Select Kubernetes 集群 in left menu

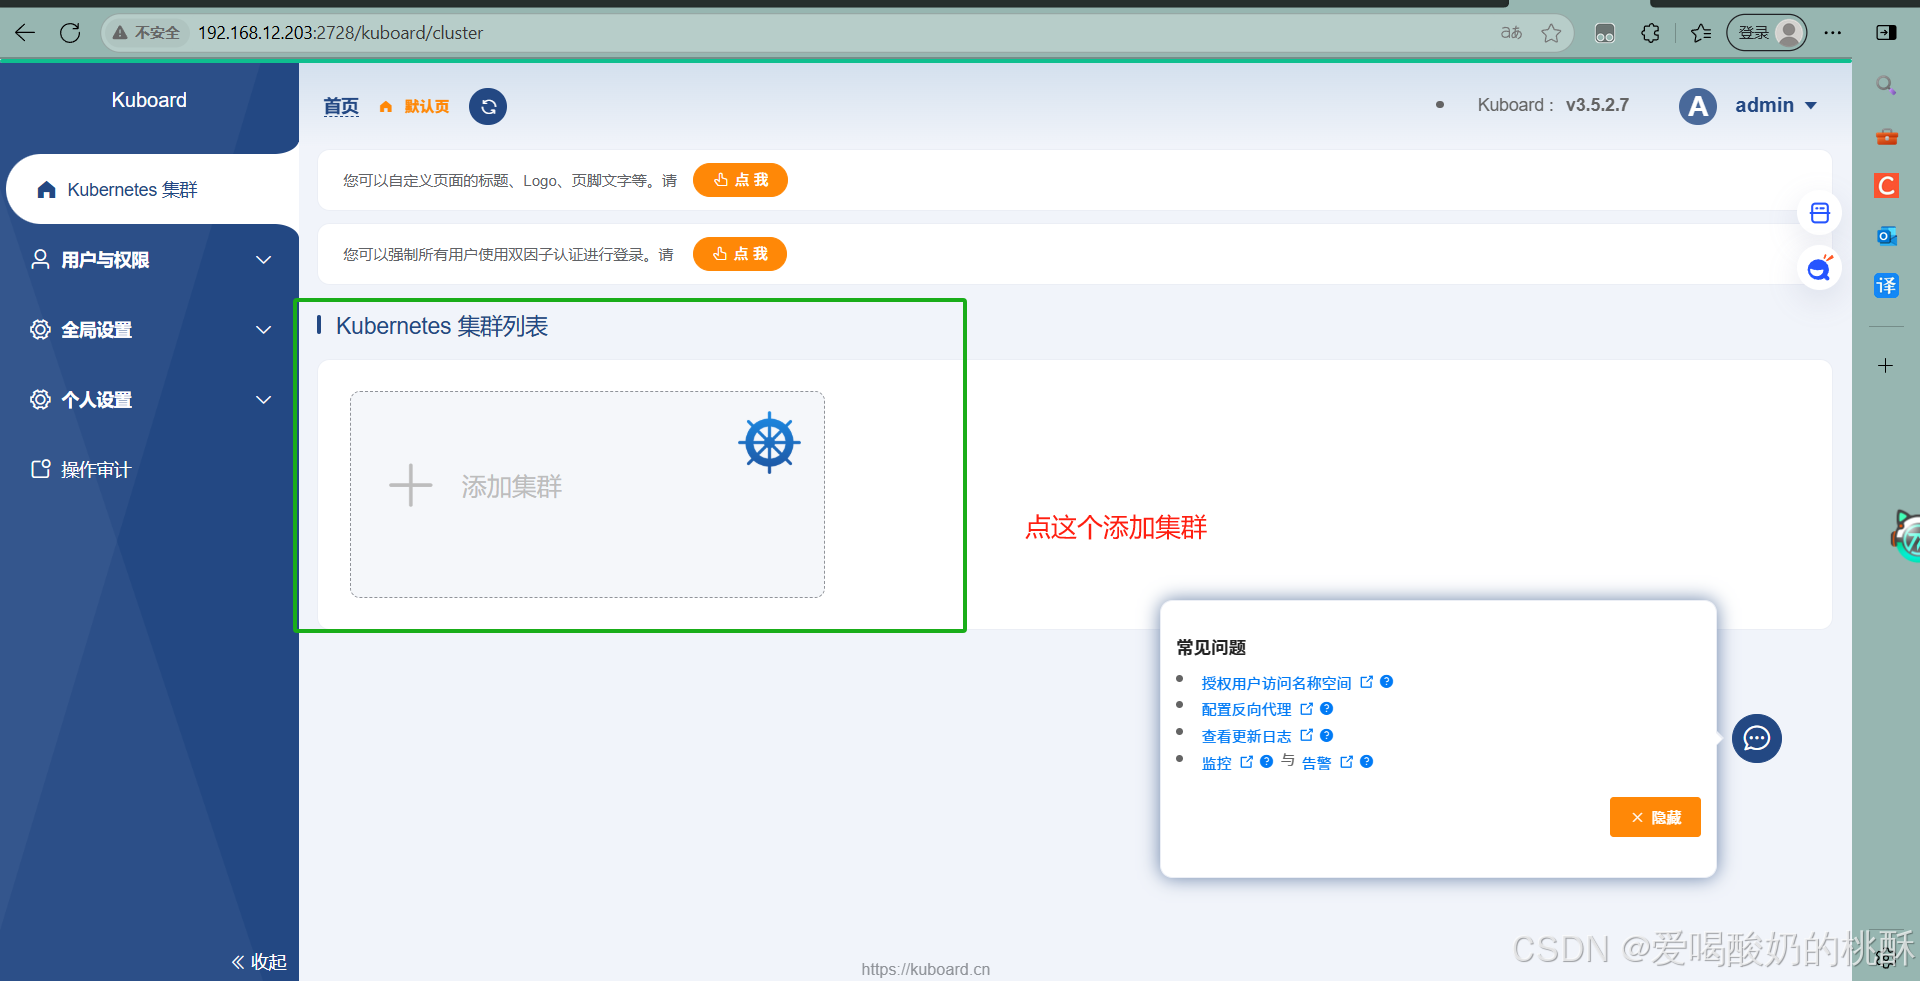[x=152, y=189]
